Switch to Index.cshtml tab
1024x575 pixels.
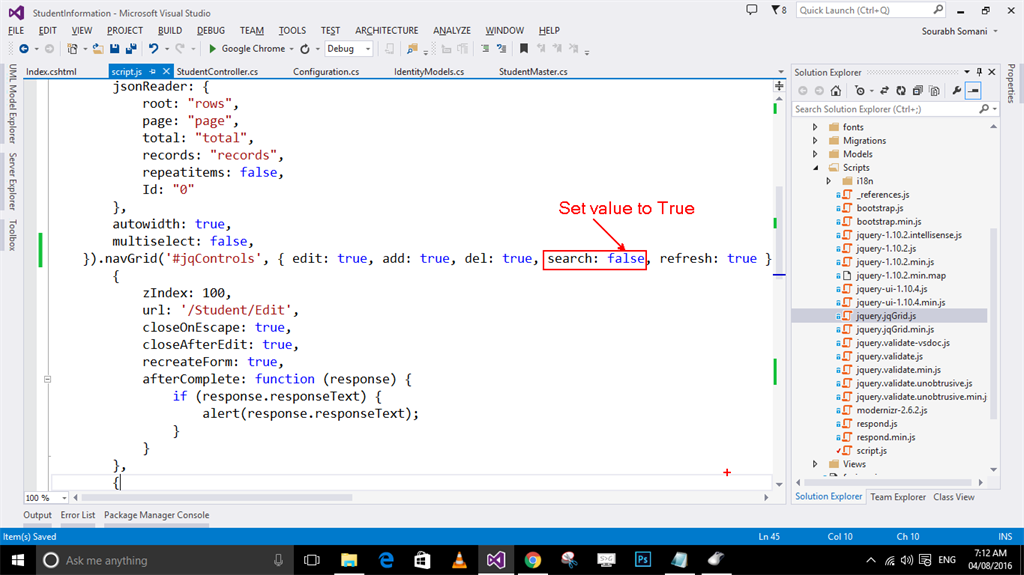coord(52,72)
